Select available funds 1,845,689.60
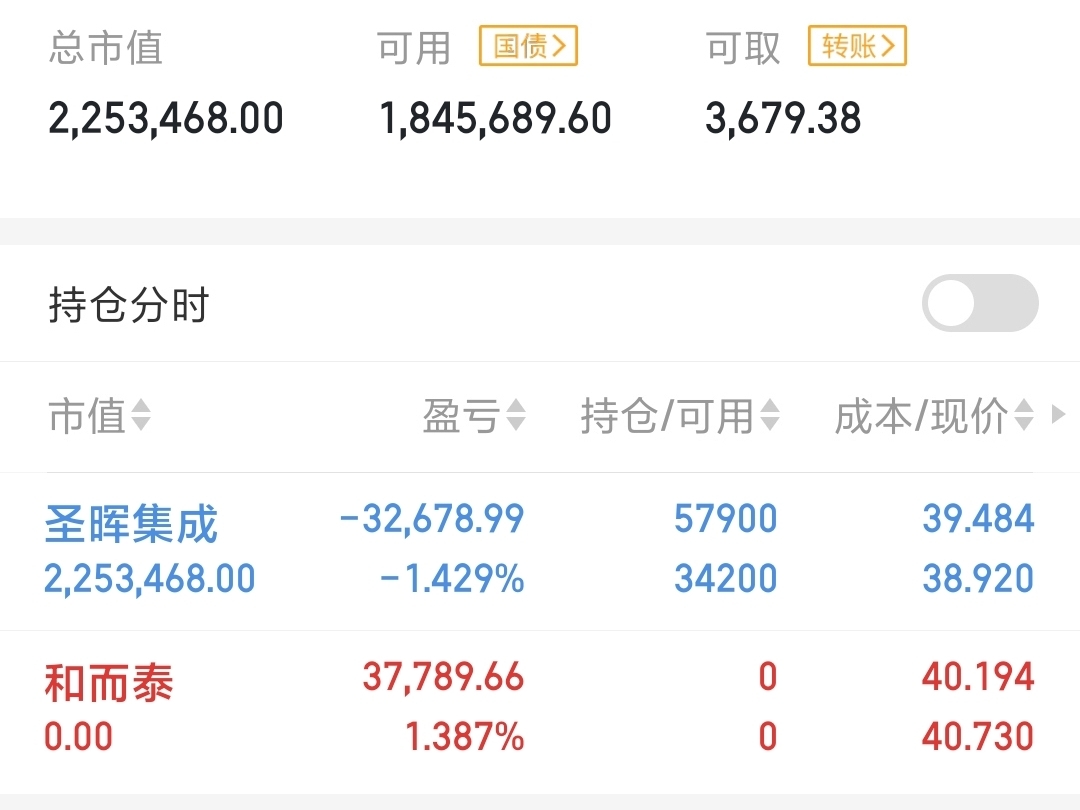Viewport: 1080px width, 810px height. pos(495,118)
